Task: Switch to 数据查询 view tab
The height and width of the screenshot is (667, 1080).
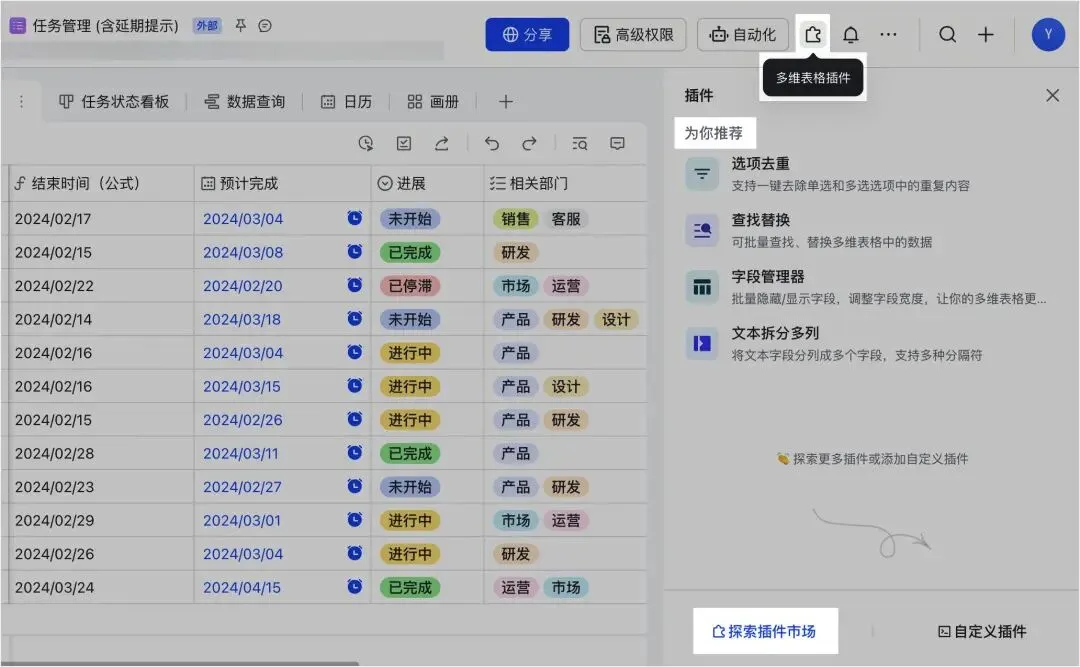Action: [x=245, y=102]
